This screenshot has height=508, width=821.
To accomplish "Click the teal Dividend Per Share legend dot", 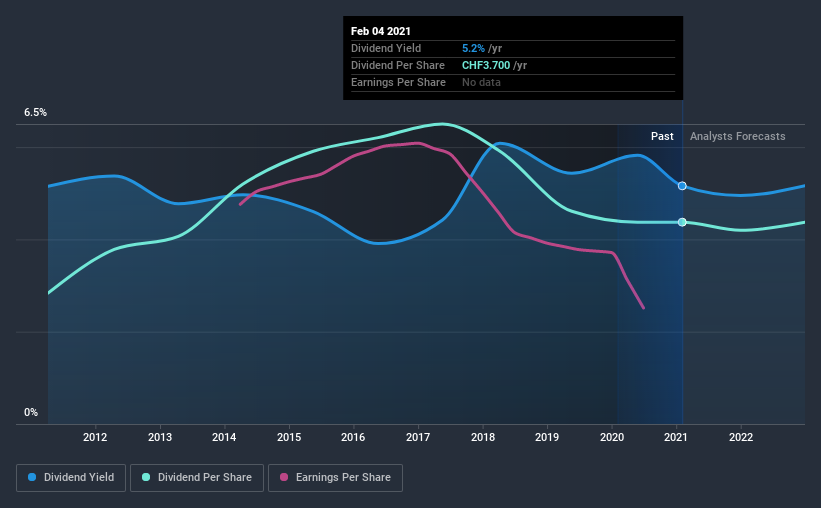I will pos(146,477).
